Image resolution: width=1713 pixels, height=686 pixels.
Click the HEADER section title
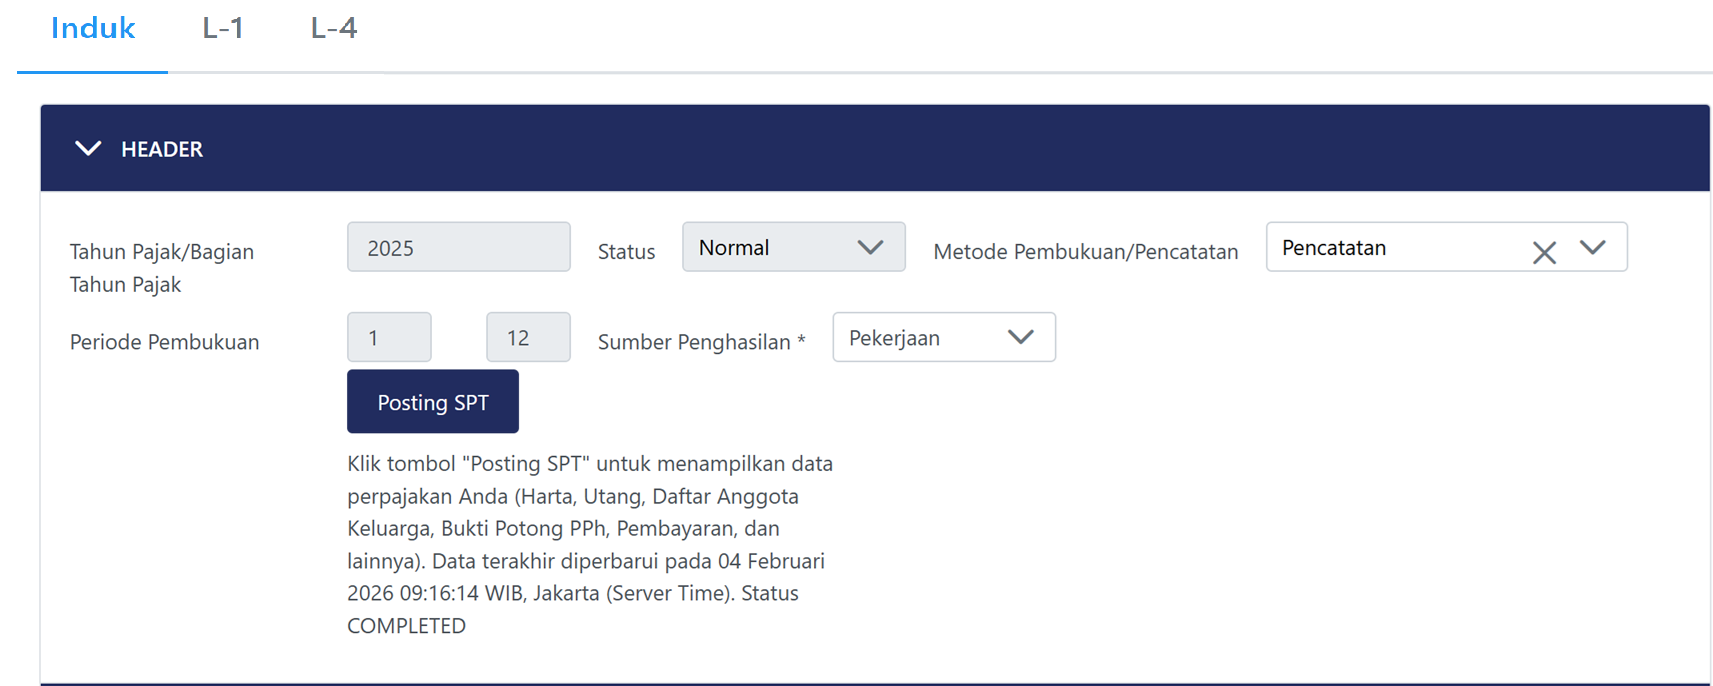[x=162, y=149]
